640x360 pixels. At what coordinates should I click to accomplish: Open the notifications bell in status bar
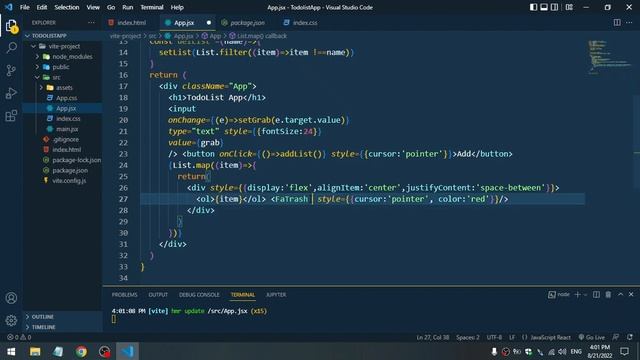(x=630, y=338)
